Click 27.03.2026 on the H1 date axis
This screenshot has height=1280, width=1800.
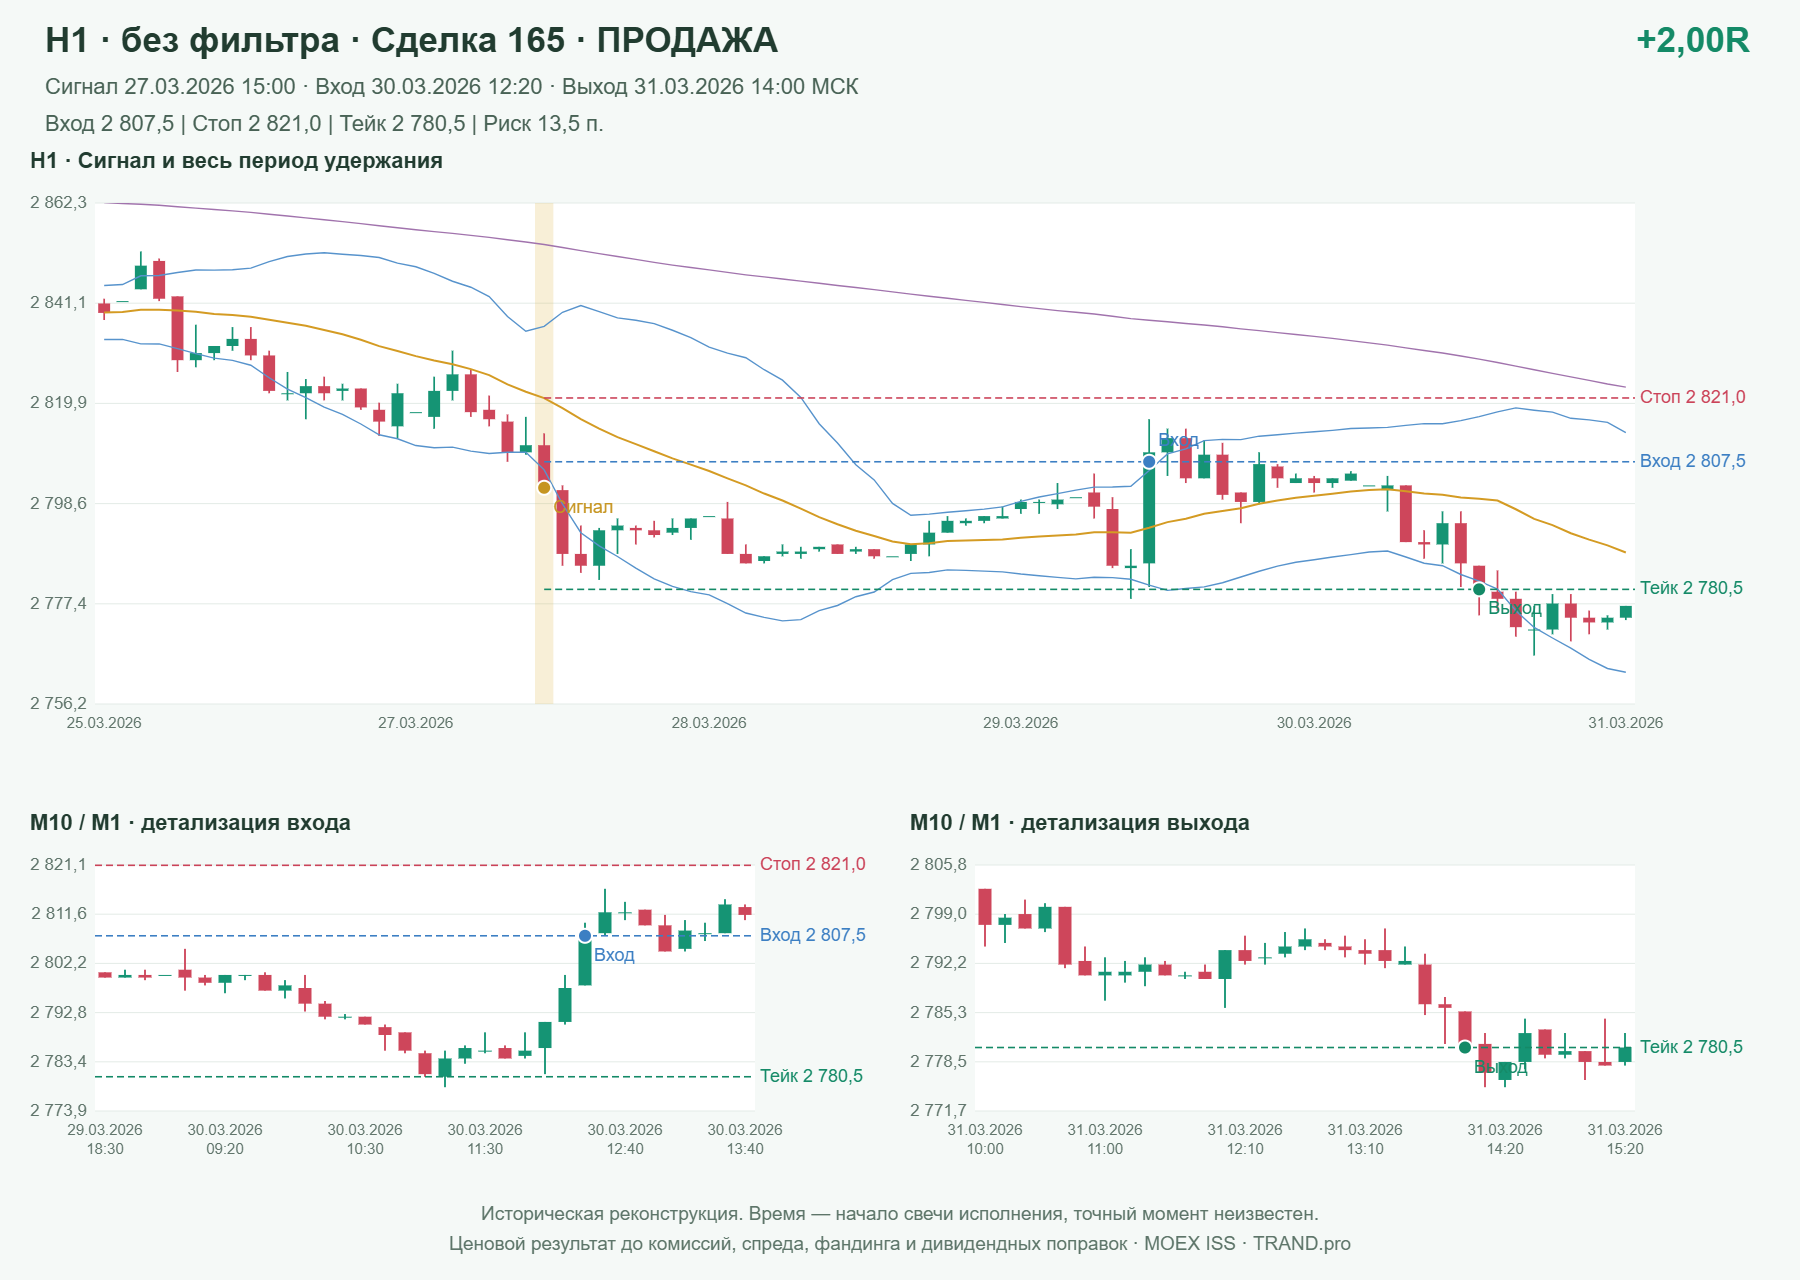(x=415, y=723)
